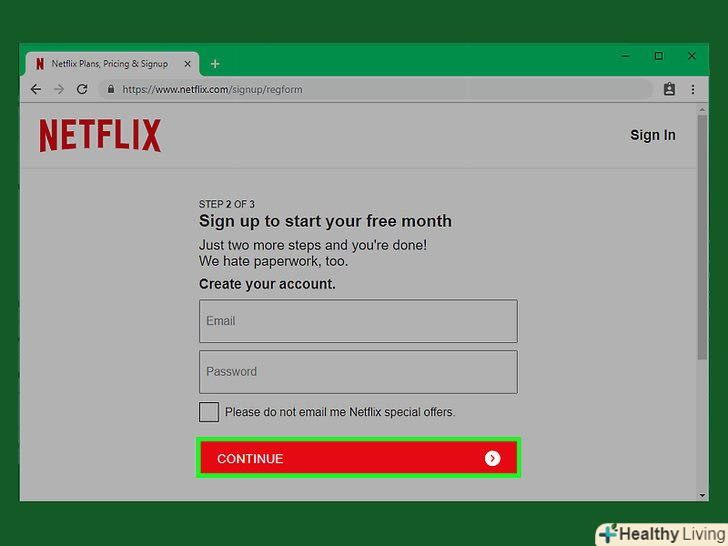Click 'Please do not email me Netflix special offers' label

tap(340, 412)
